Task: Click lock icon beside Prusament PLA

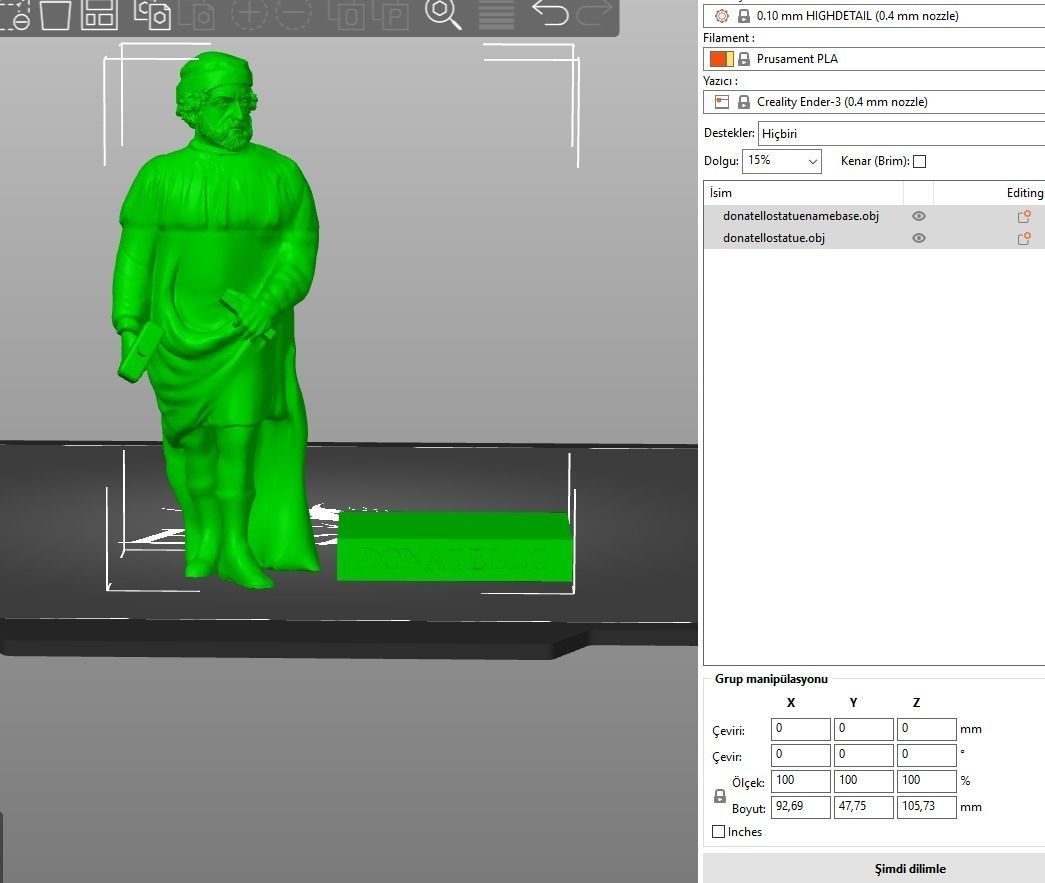Action: pos(744,59)
